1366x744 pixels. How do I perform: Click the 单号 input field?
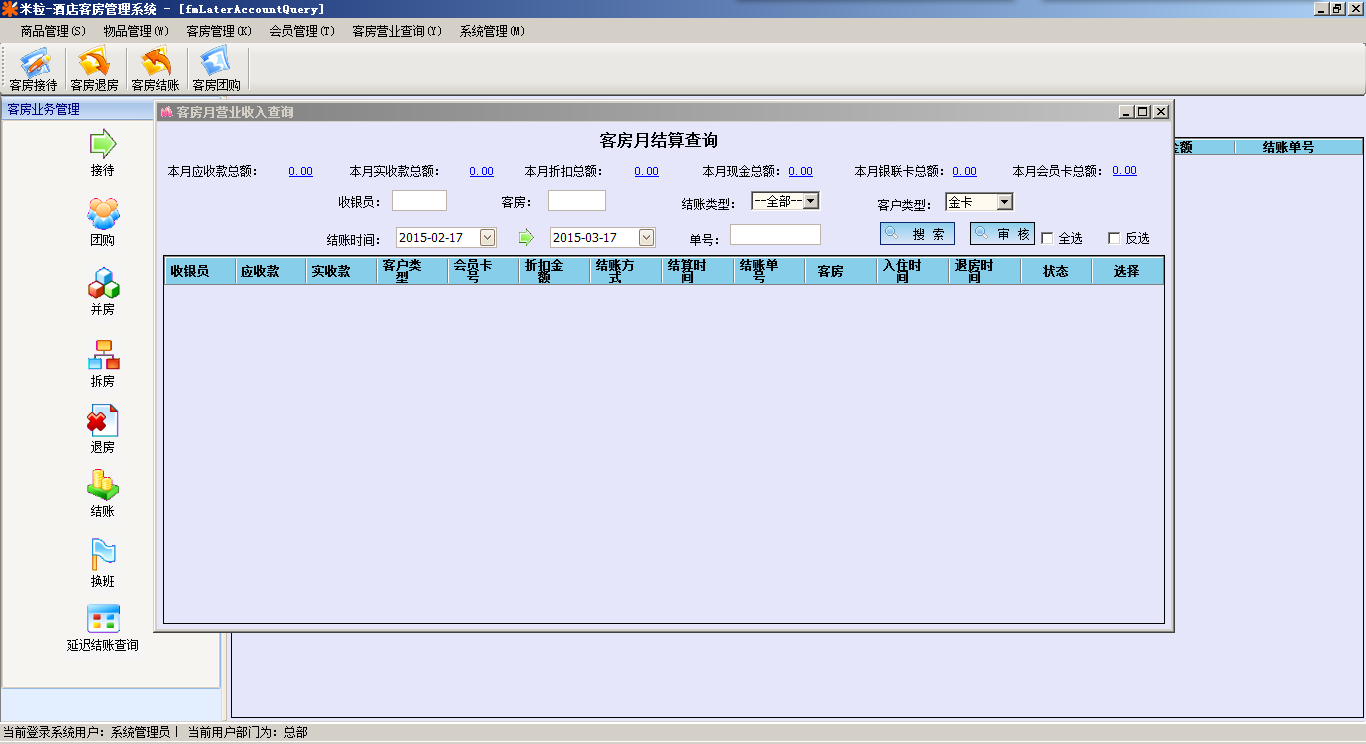pyautogui.click(x=775, y=235)
